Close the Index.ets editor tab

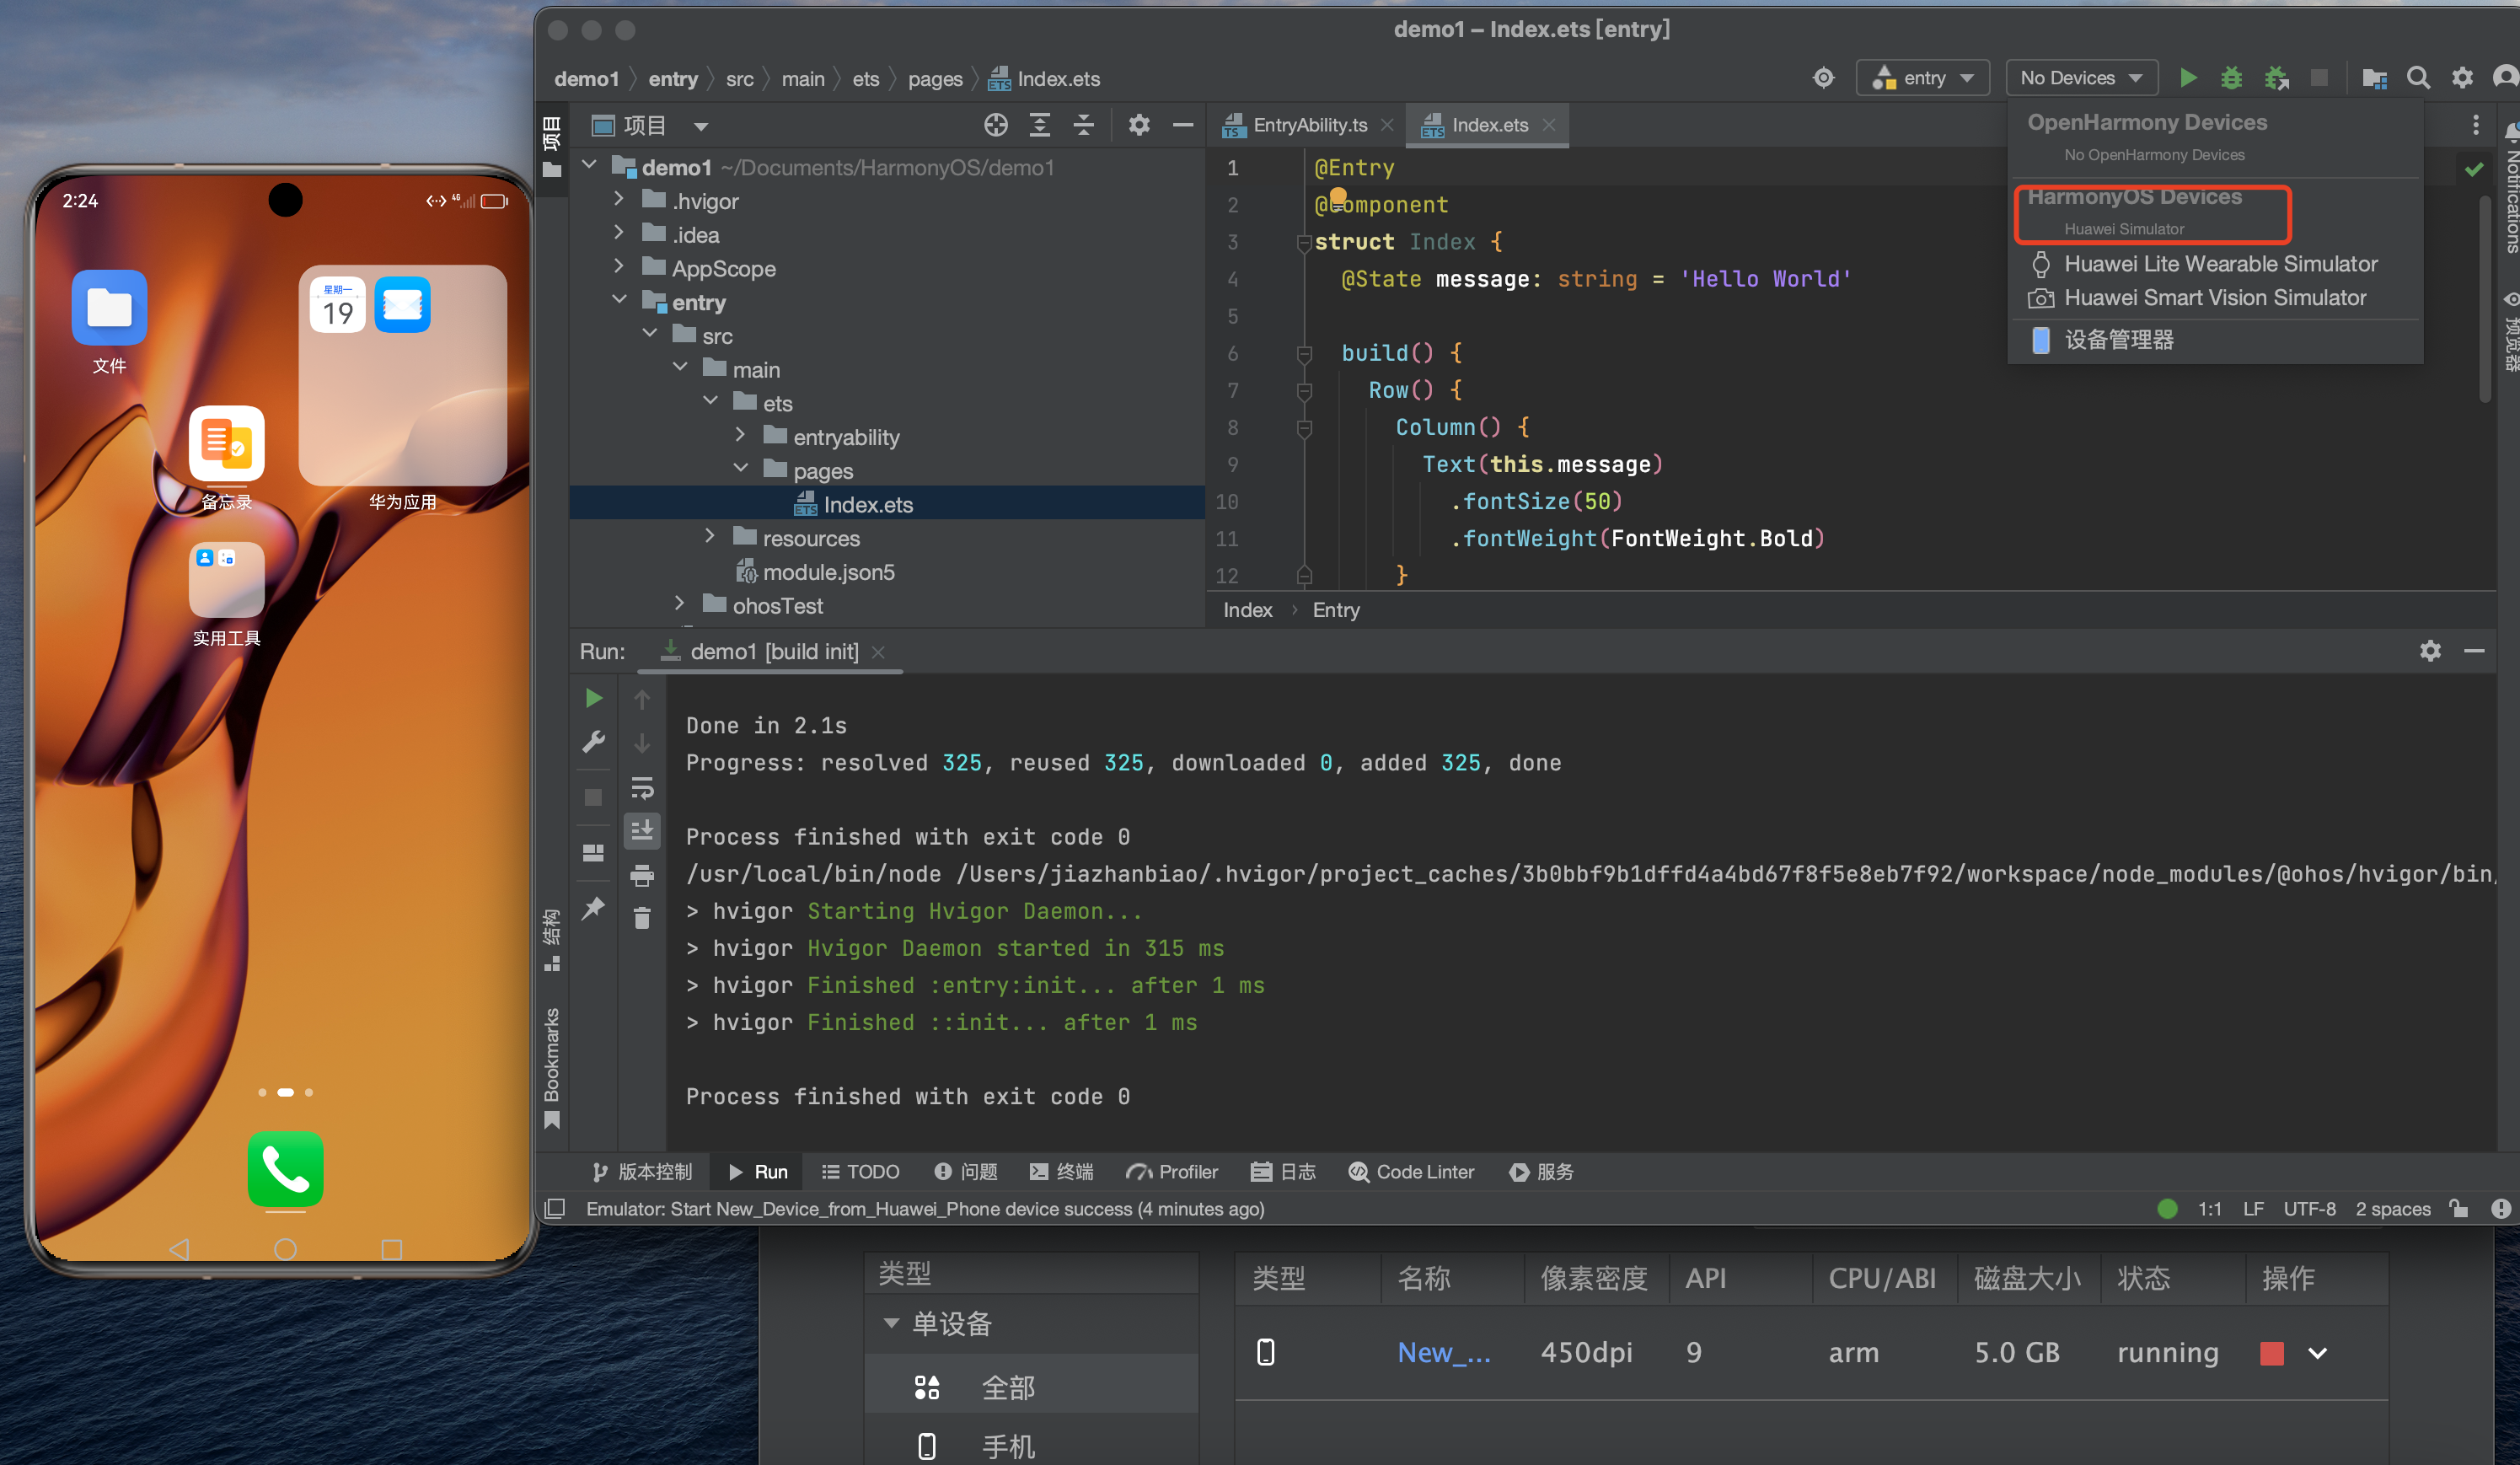[x=1549, y=125]
